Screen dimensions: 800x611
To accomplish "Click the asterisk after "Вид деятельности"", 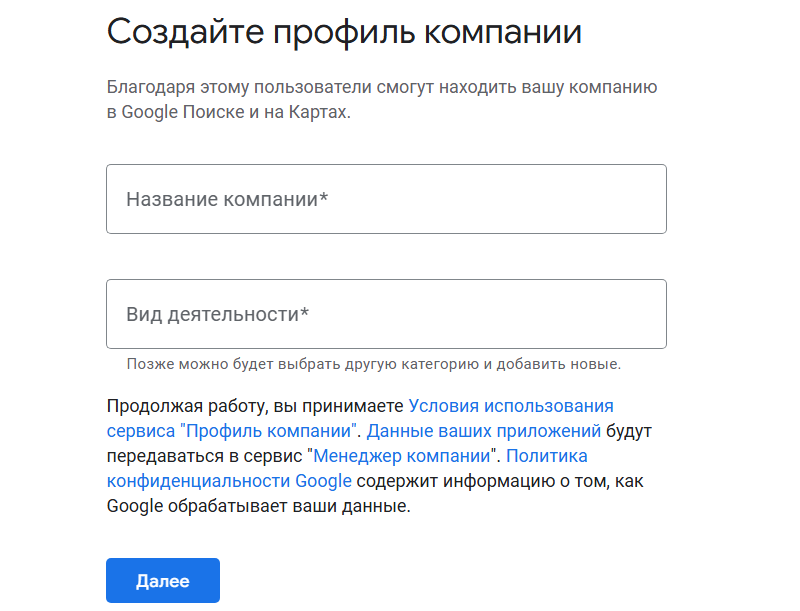I will pyautogui.click(x=304, y=313).
